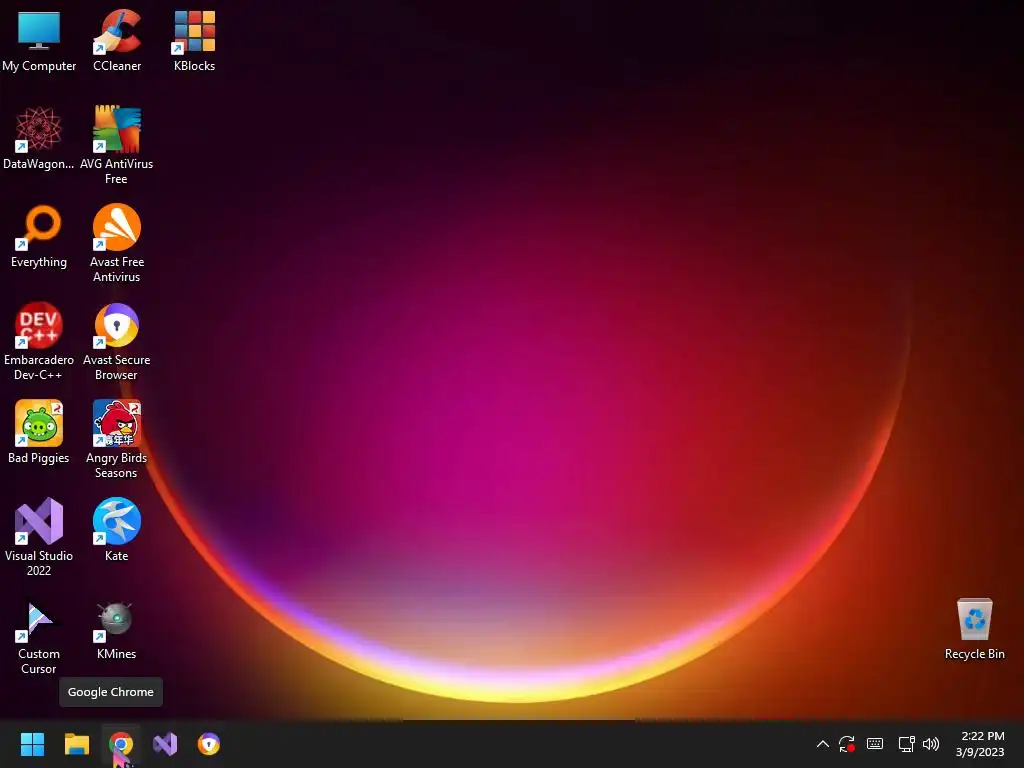
Task: Select the Custom Cursor shortcut
Action: [39, 635]
